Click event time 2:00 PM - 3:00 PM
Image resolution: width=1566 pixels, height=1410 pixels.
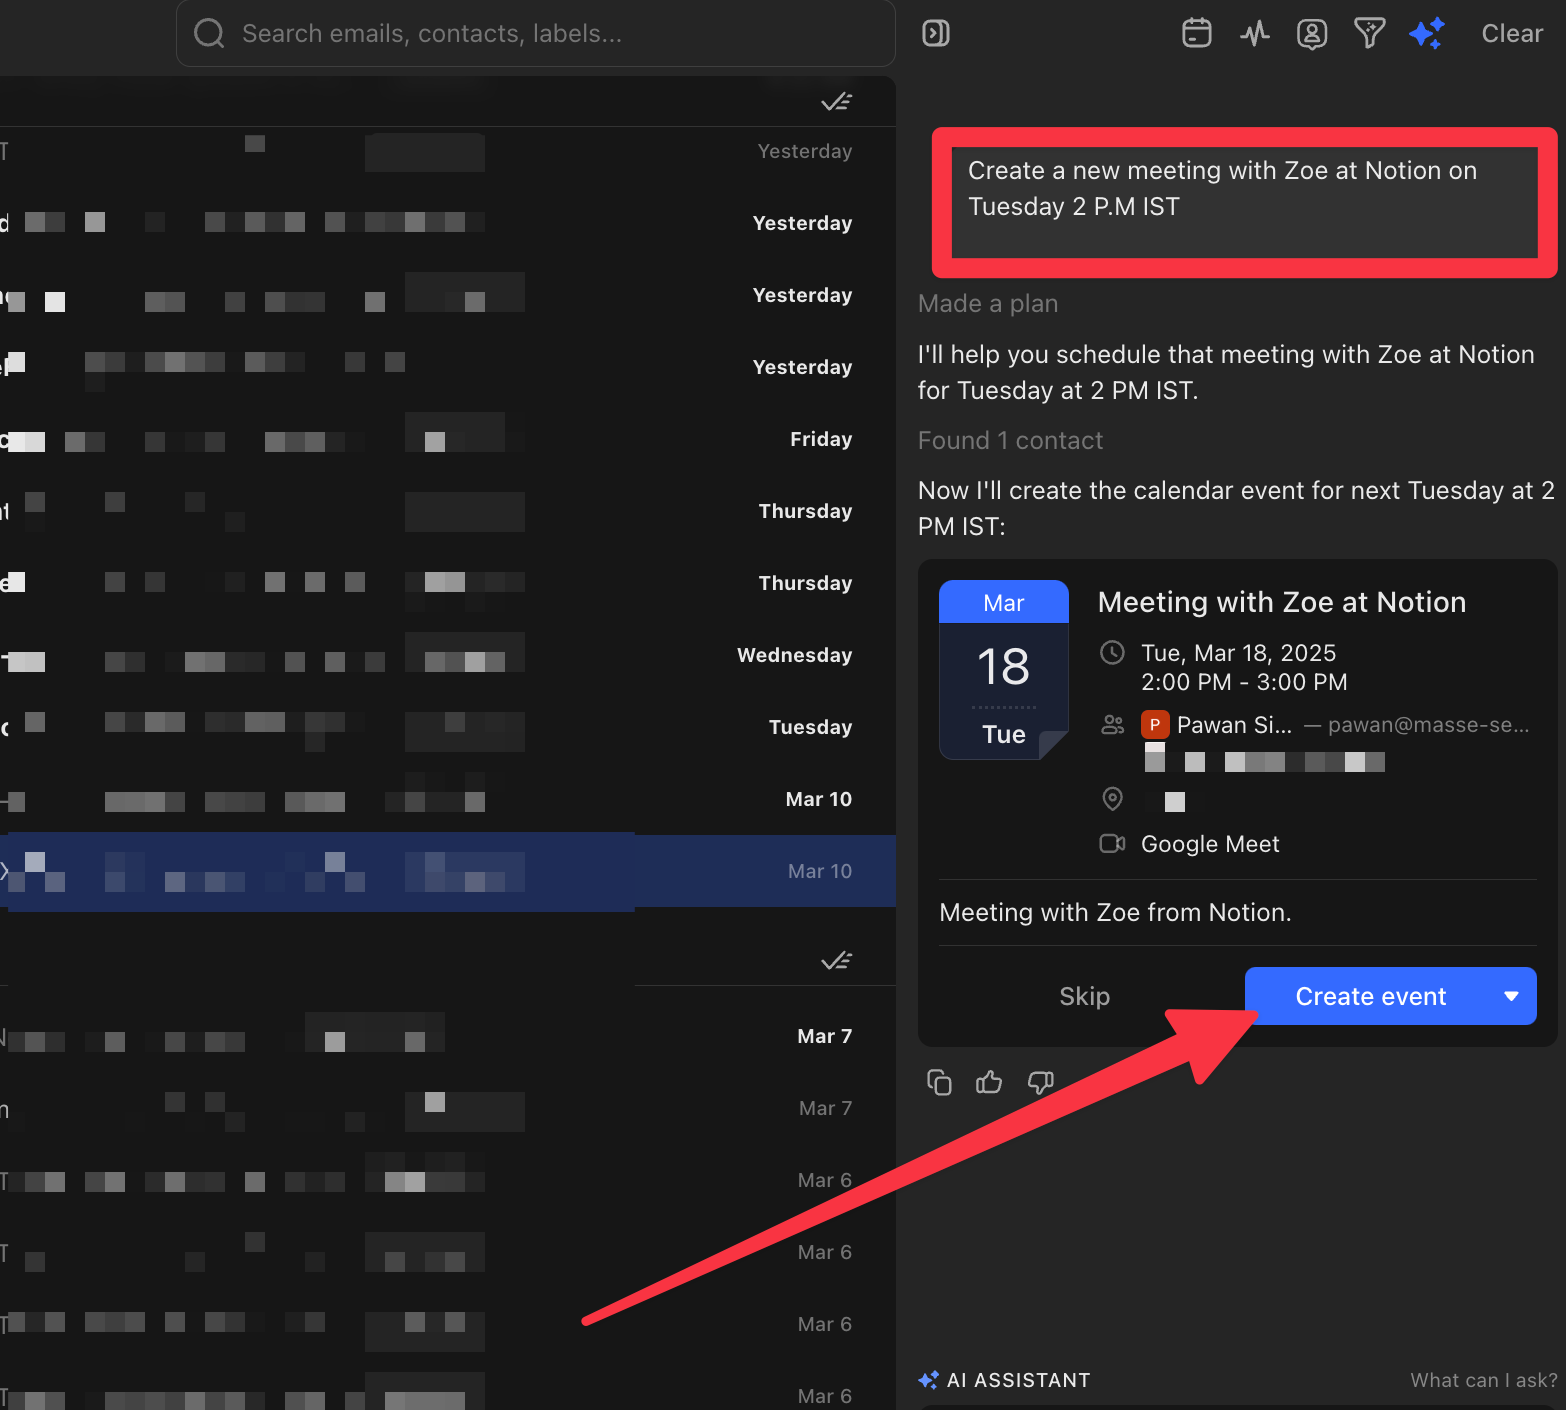tap(1244, 682)
